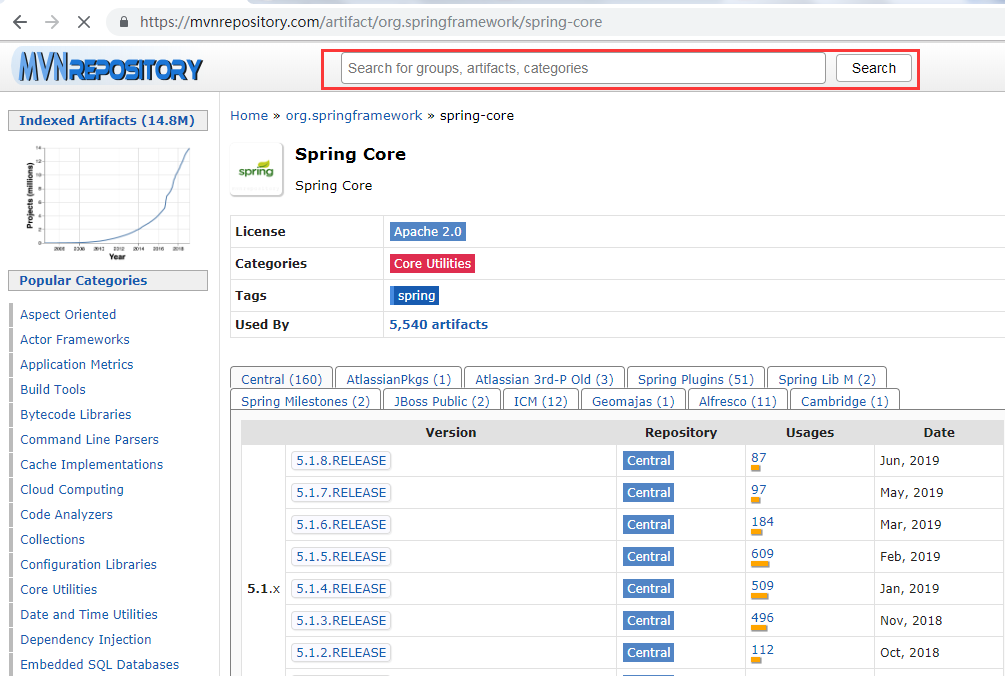Open the Core Utilities category badge

(432, 263)
